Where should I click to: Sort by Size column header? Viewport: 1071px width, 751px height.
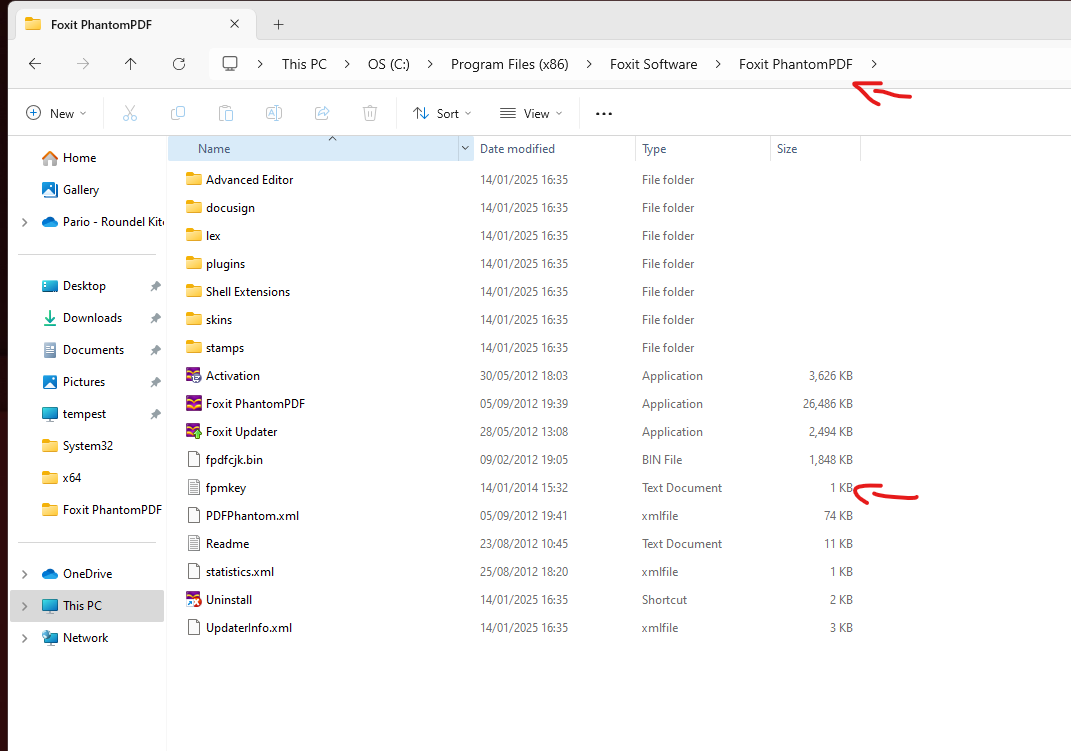(816, 148)
